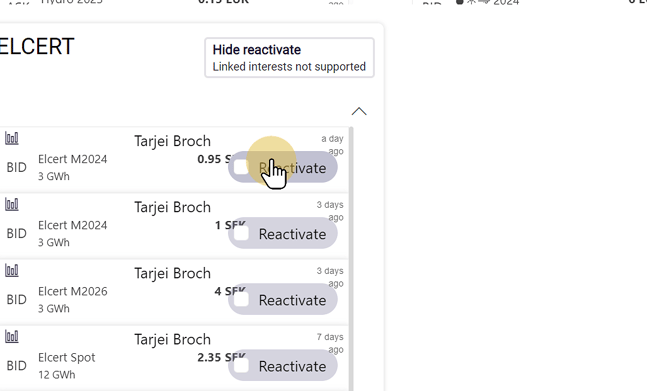Tick the Reactivate checkbox for the 1 SEK bid
647x391 pixels.
click(x=241, y=233)
